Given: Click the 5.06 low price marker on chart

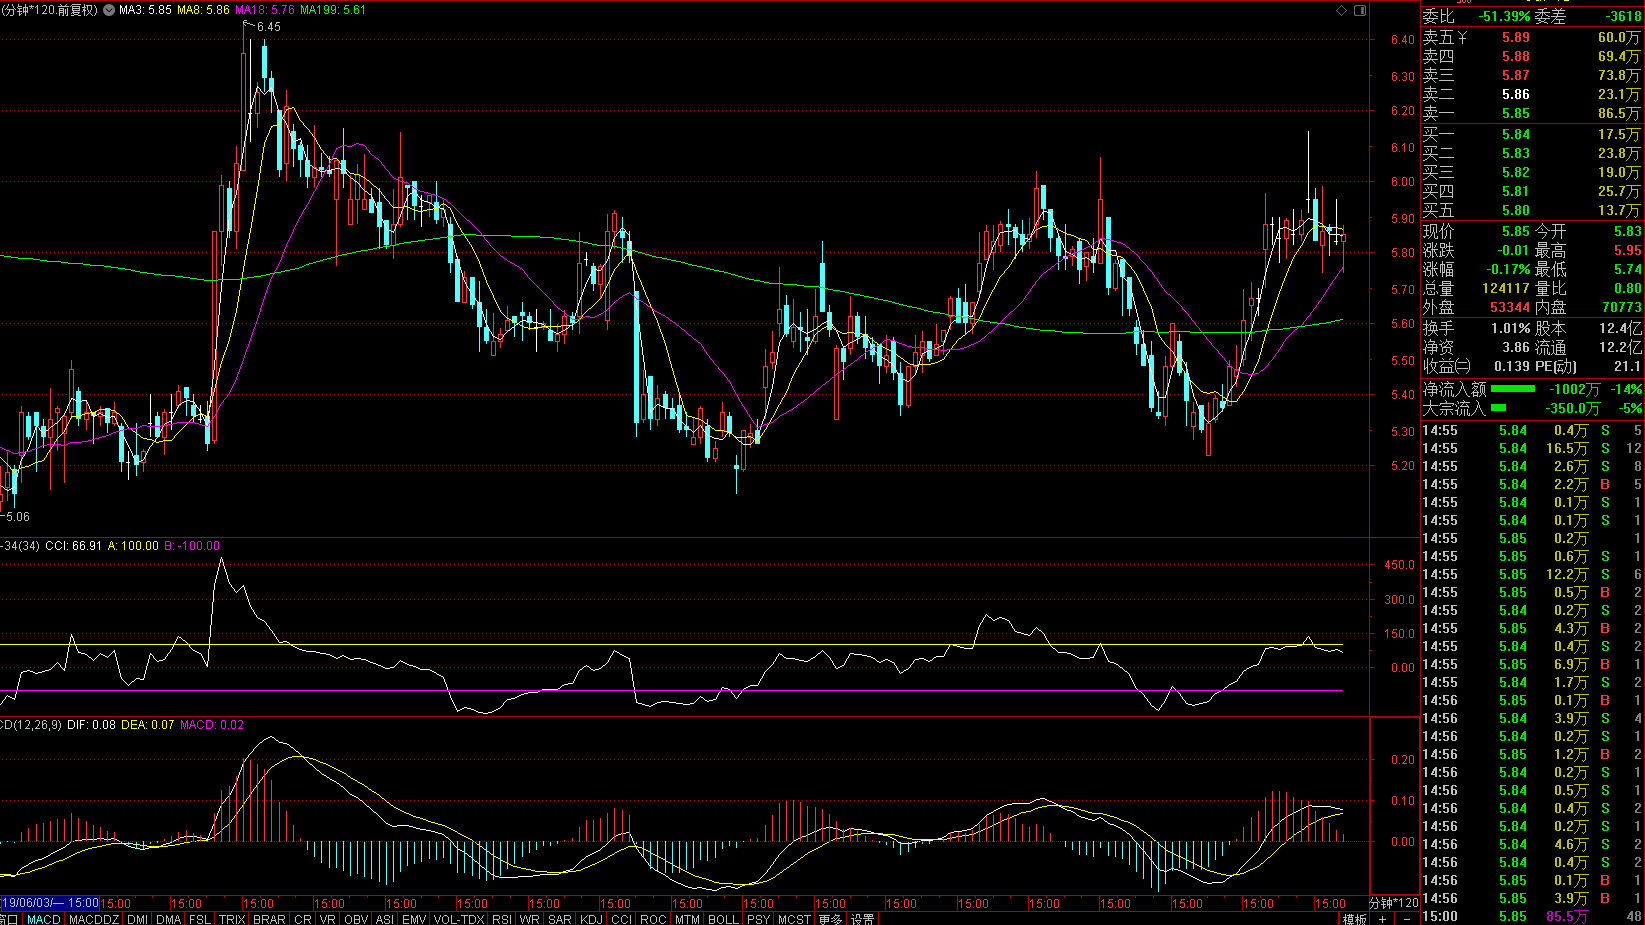Looking at the screenshot, I should (18, 517).
